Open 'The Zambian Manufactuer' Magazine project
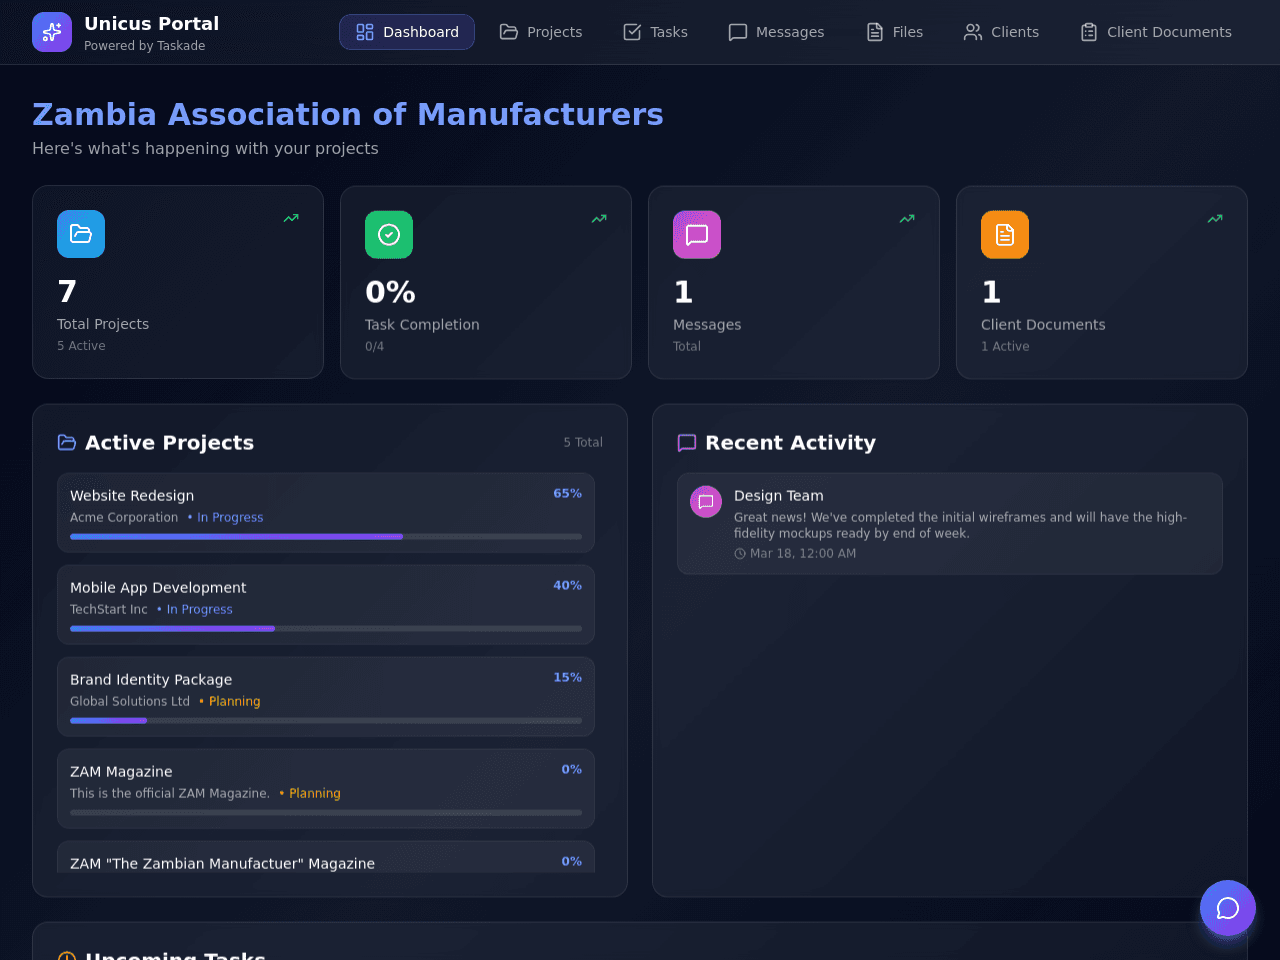 [326, 858]
